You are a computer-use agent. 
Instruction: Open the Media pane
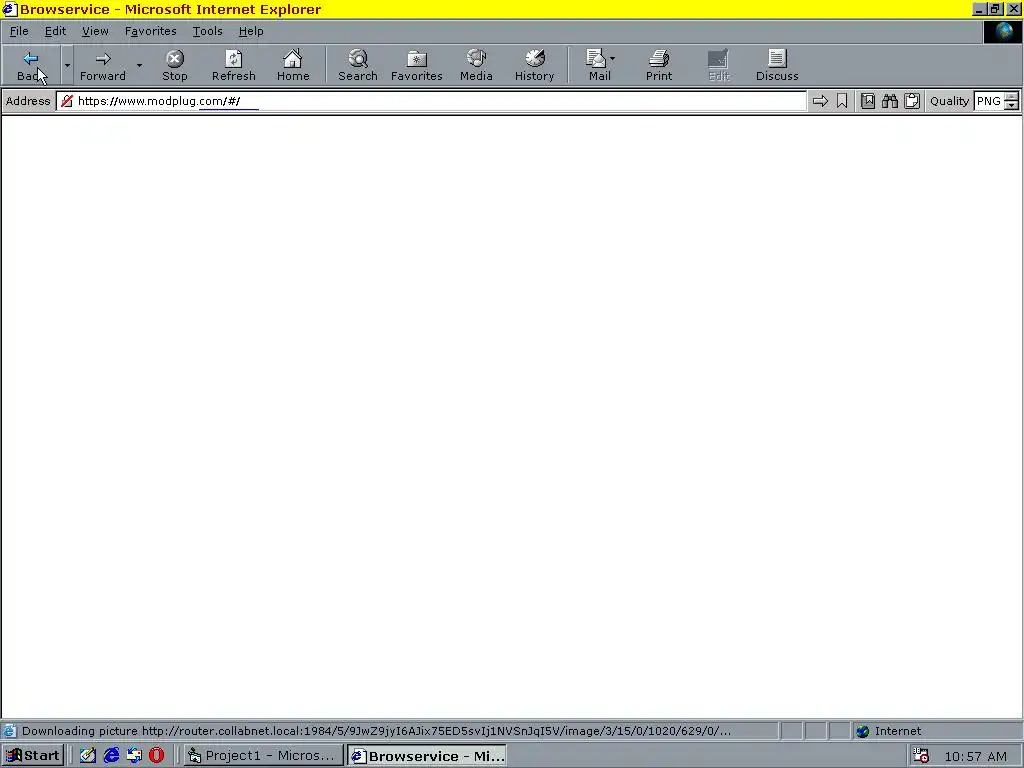[476, 65]
